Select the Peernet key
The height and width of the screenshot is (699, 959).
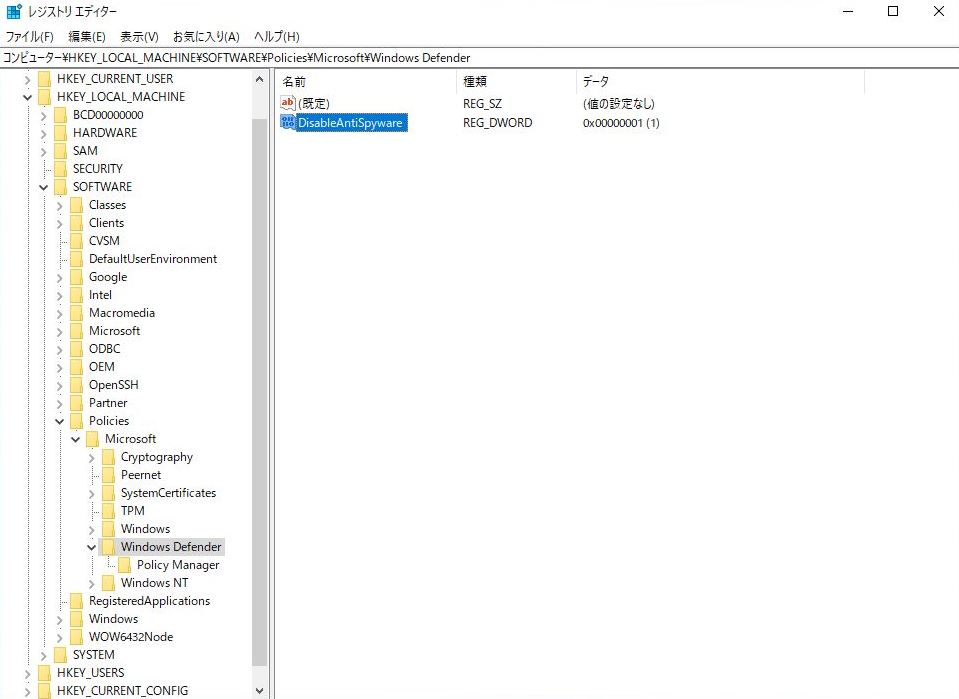141,475
